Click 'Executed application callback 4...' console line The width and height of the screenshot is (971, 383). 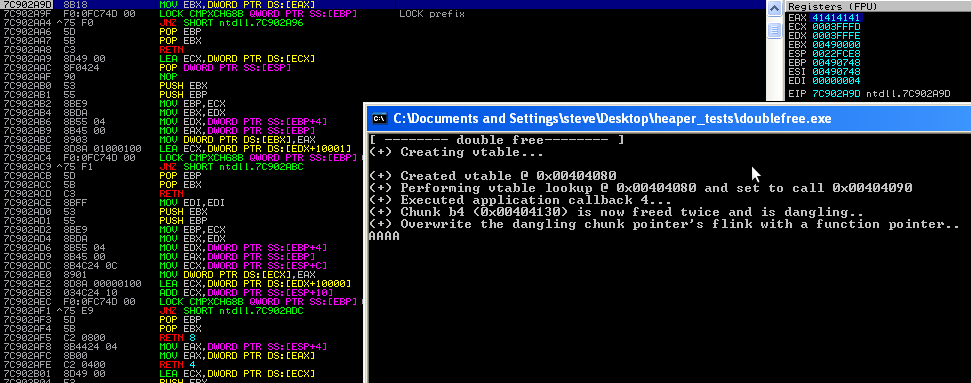[x=521, y=200]
